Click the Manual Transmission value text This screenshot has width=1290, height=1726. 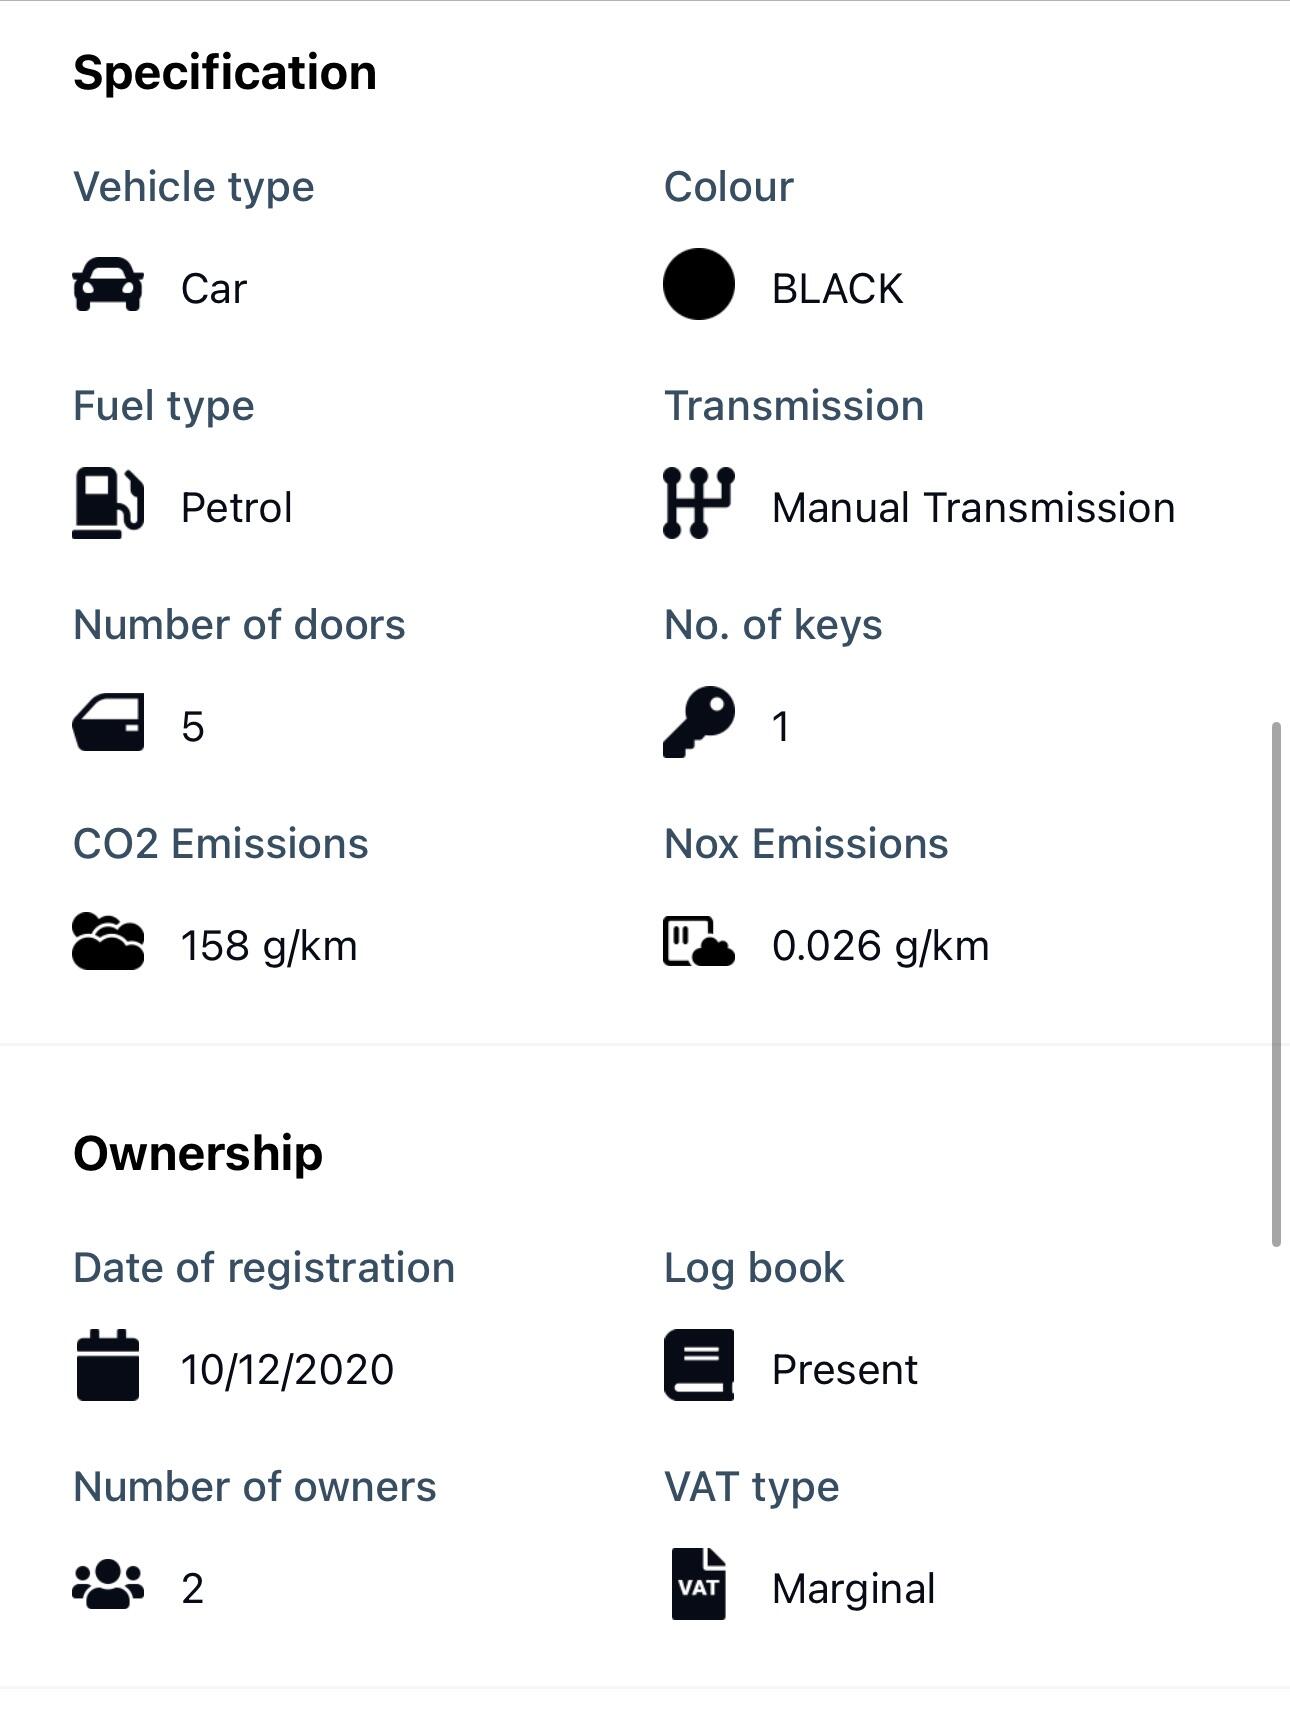tap(973, 508)
